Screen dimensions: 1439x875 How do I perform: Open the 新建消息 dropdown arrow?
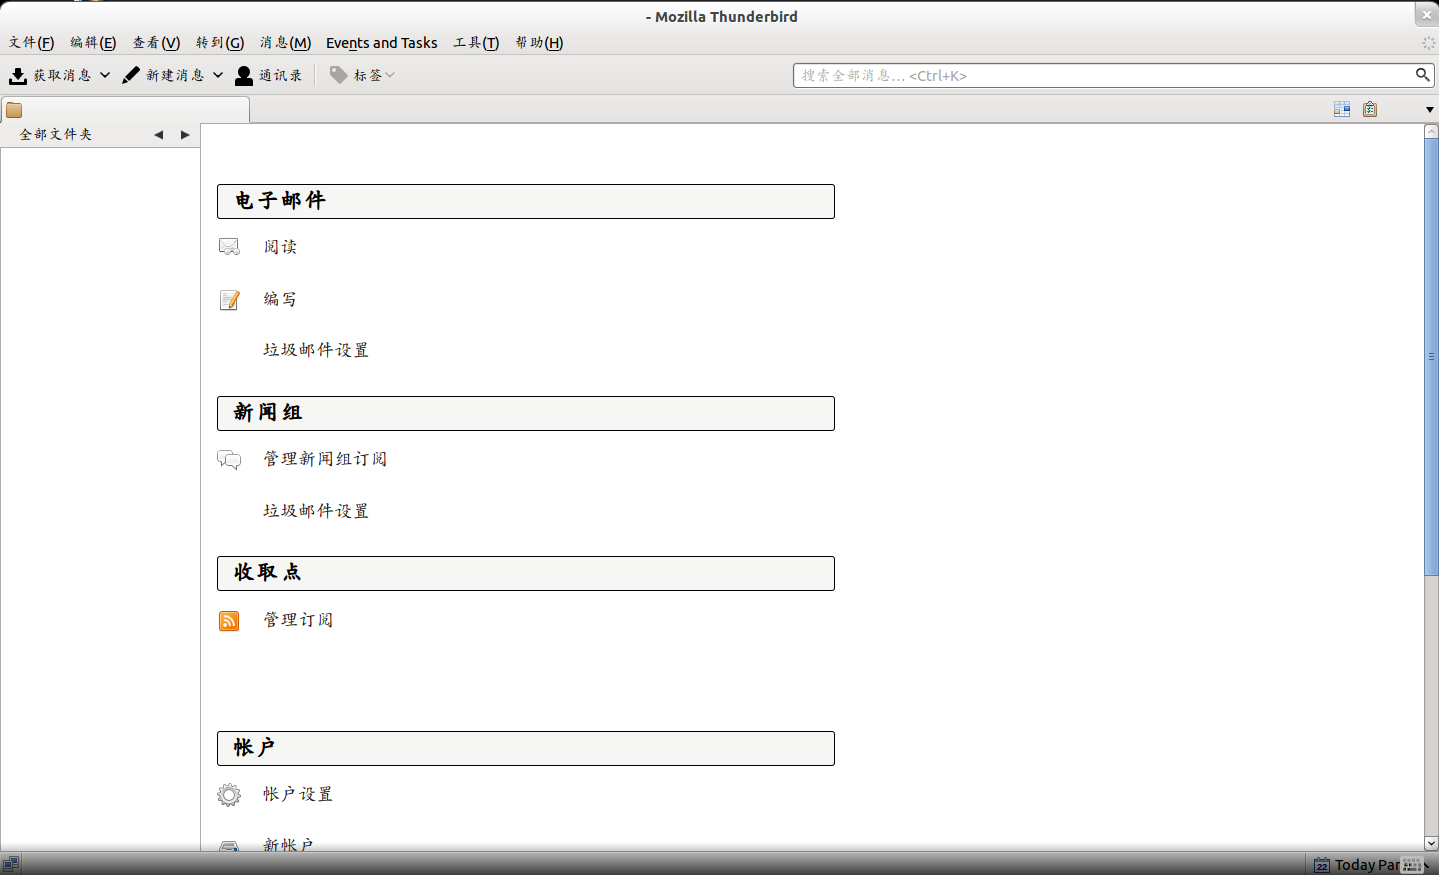point(218,75)
